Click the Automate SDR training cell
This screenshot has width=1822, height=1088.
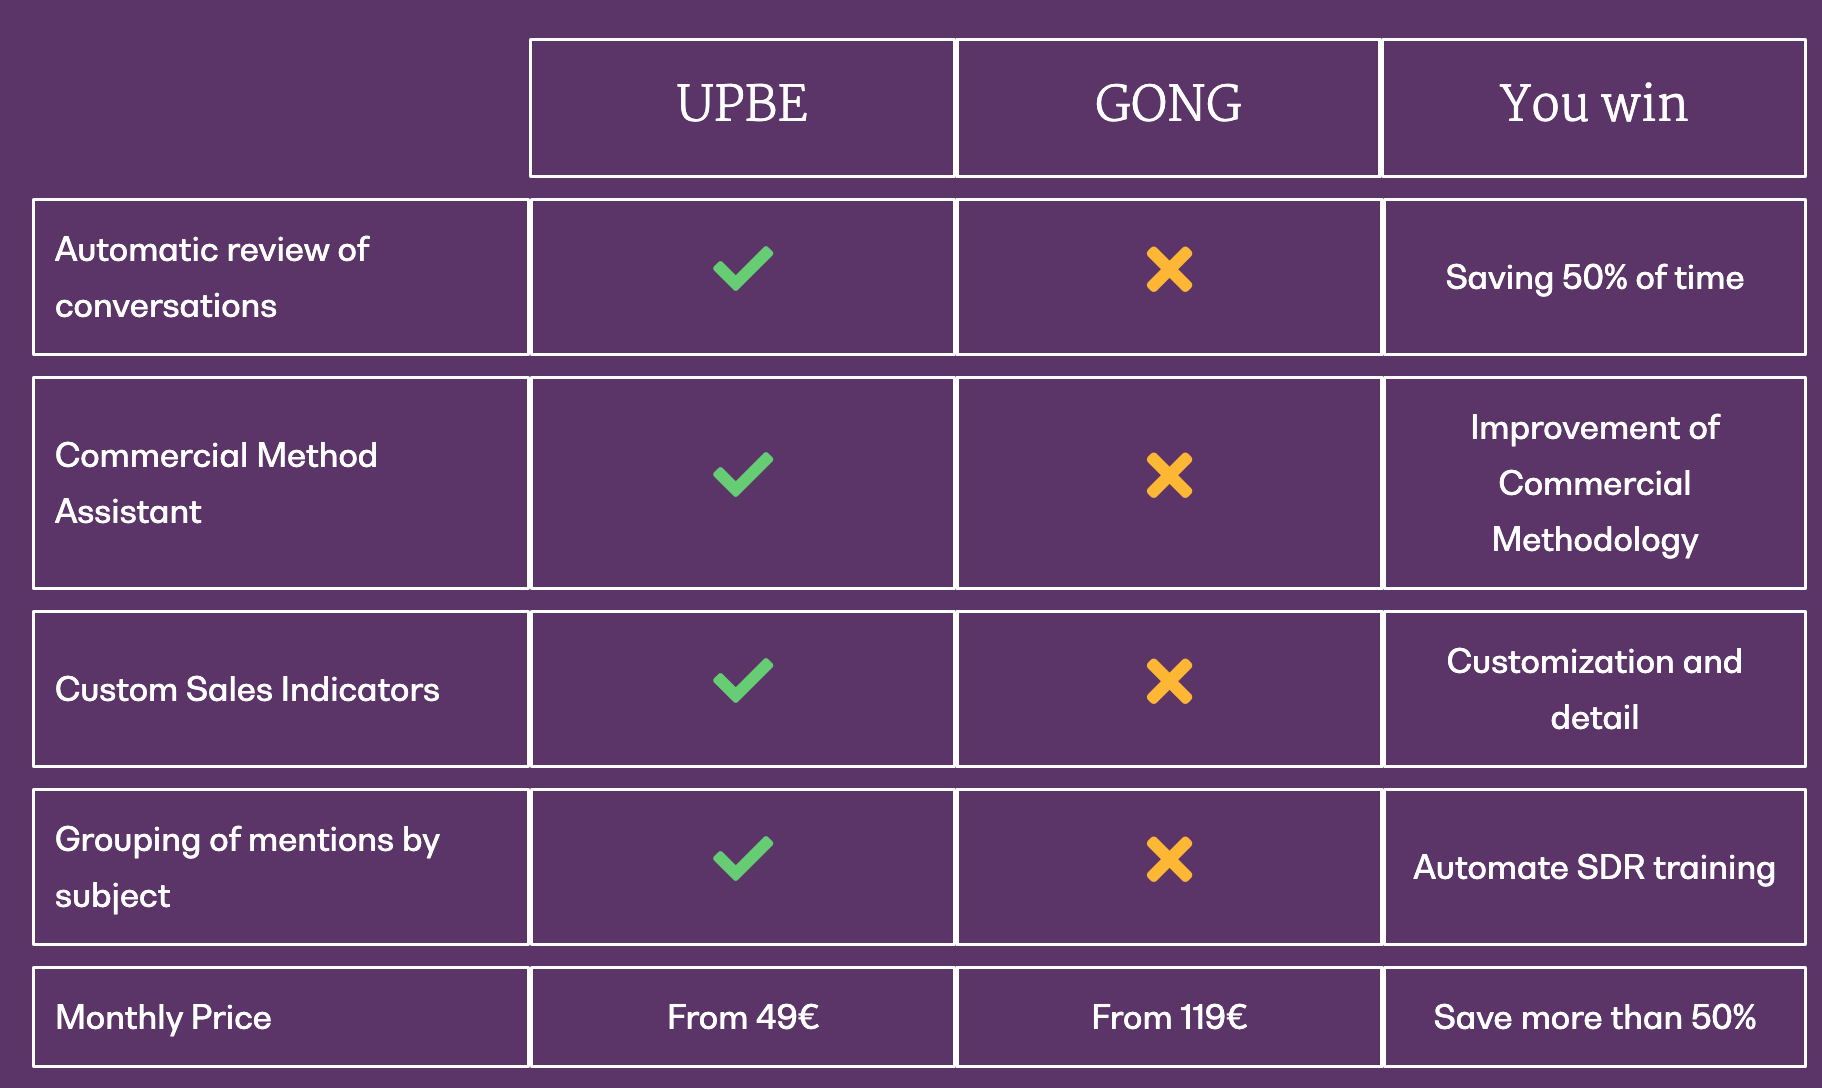(1595, 867)
